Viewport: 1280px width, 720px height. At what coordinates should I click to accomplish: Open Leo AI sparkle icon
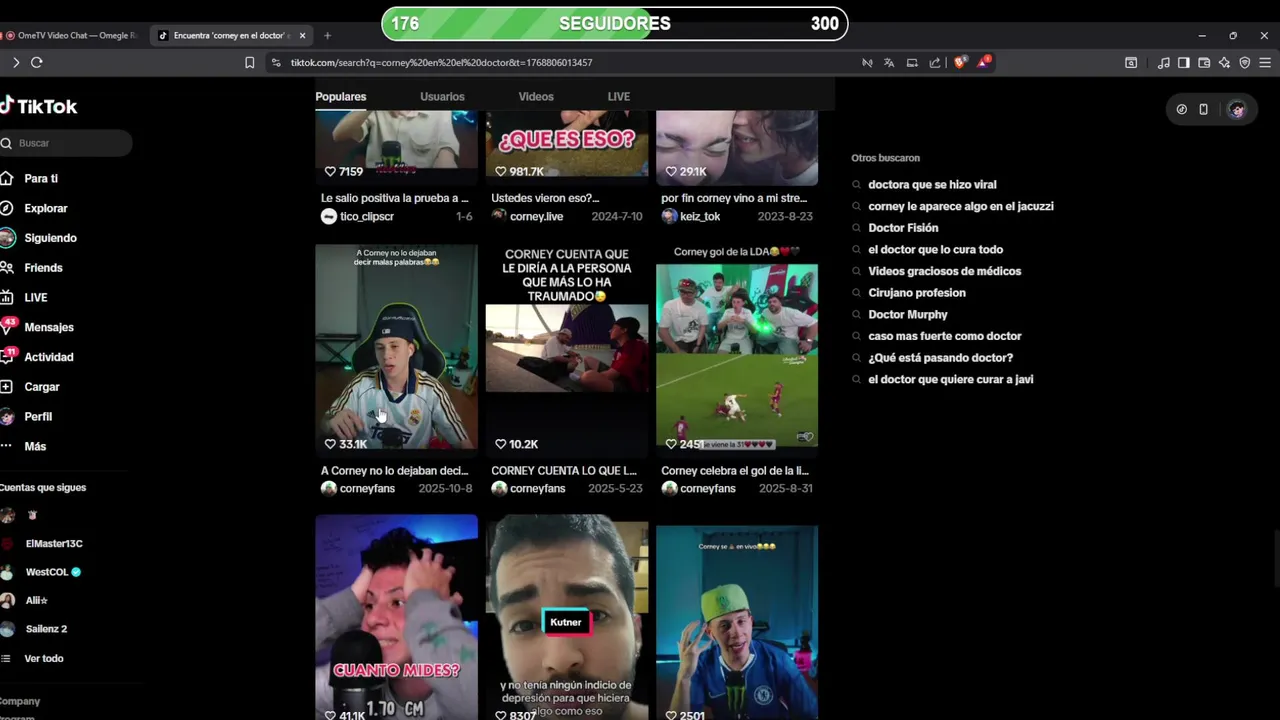pyautogui.click(x=1224, y=62)
